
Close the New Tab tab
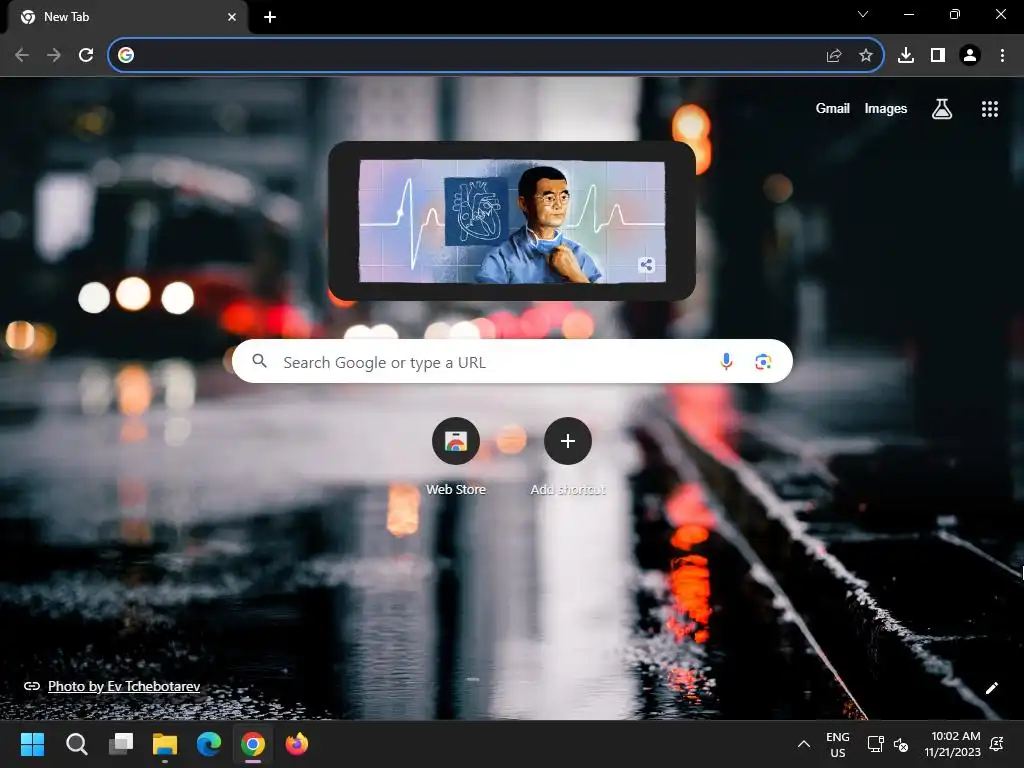[232, 17]
